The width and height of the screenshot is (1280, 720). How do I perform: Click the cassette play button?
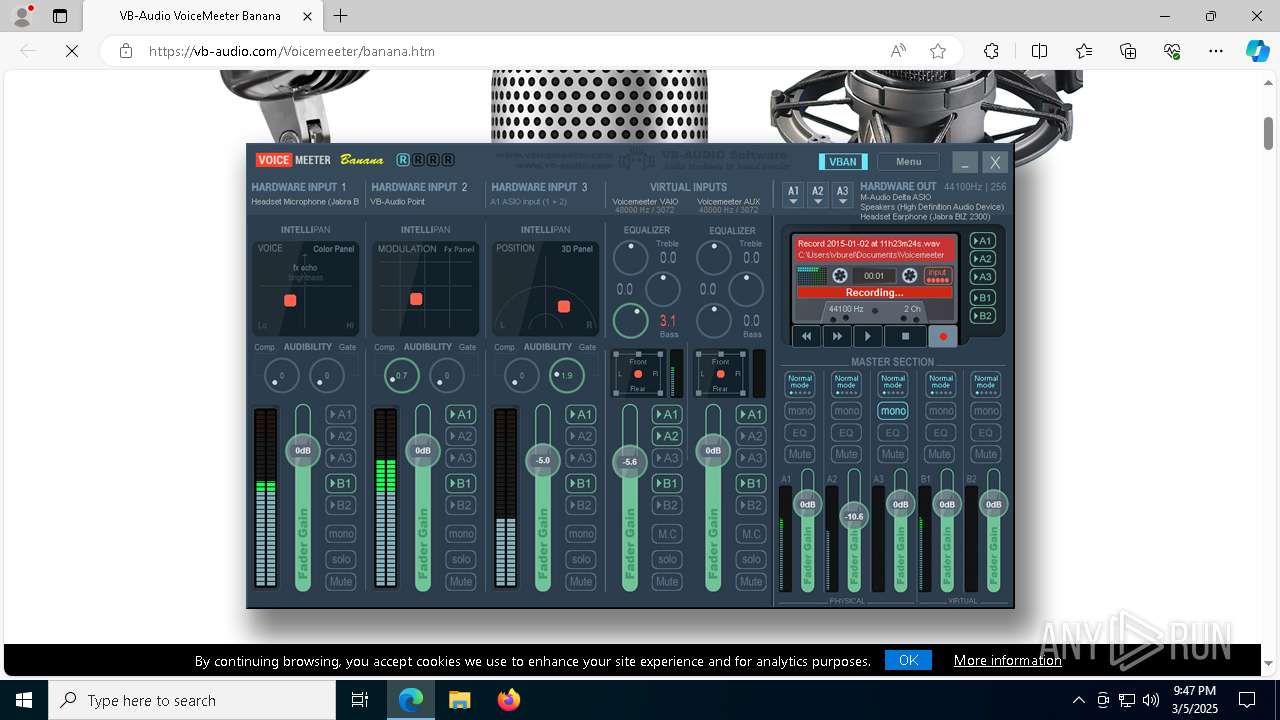(x=868, y=337)
